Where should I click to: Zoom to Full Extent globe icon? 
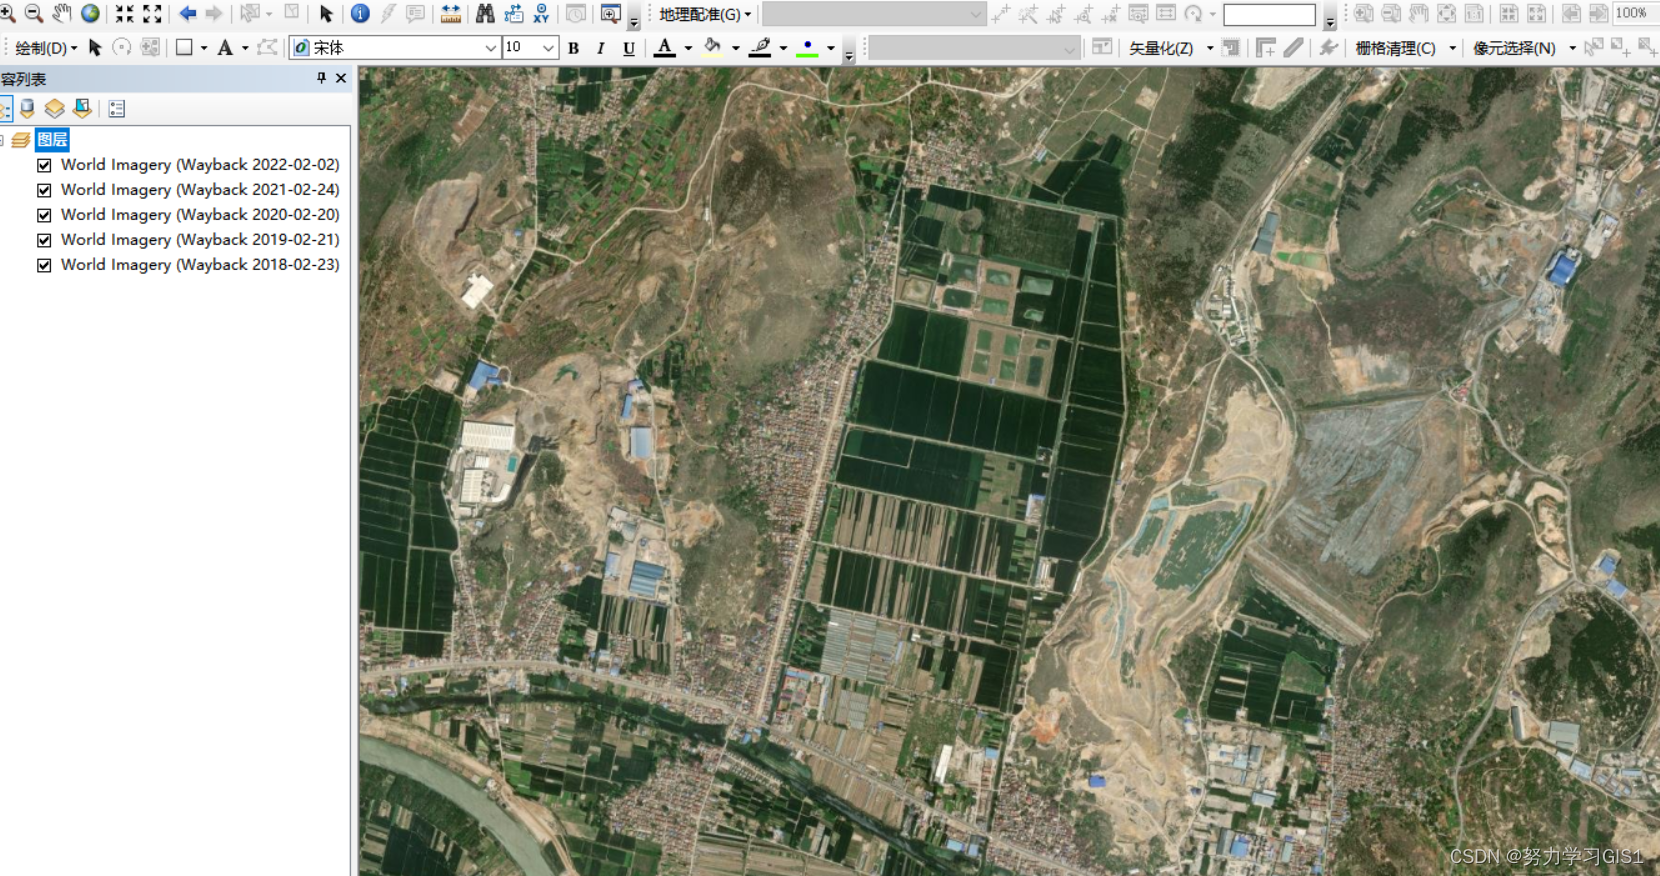pos(90,13)
